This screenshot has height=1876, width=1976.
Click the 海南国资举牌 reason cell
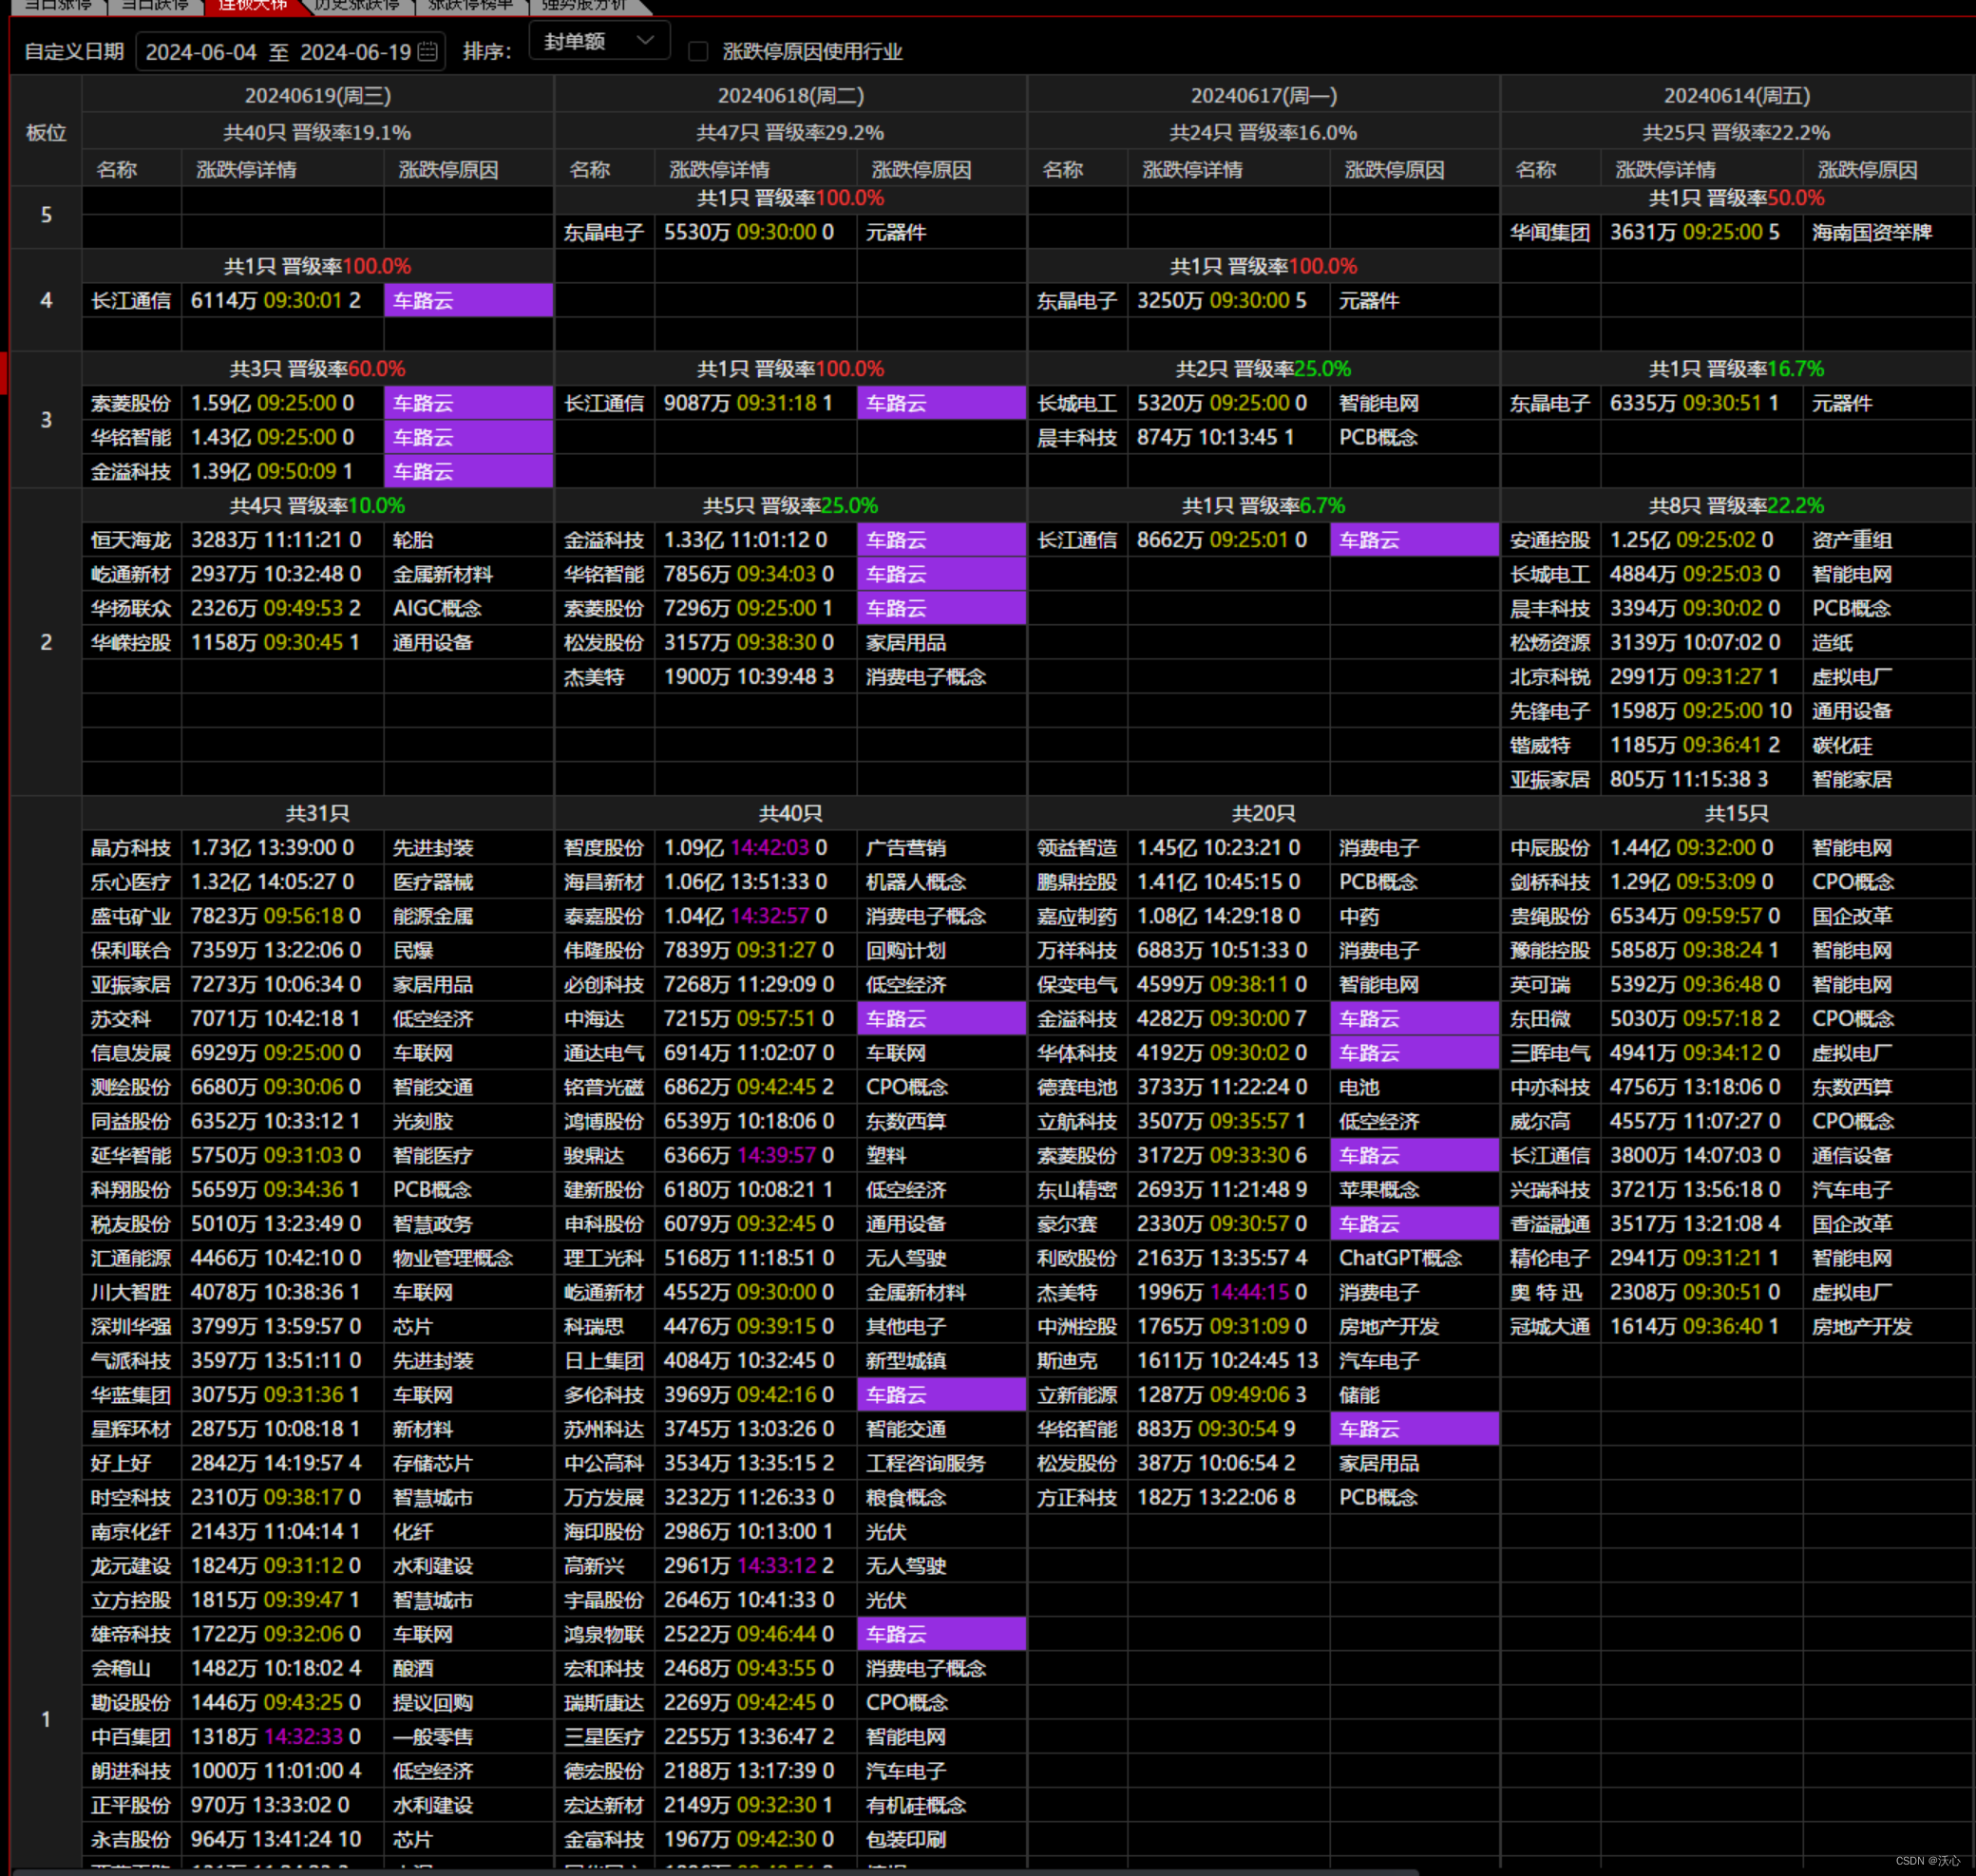pos(1872,232)
